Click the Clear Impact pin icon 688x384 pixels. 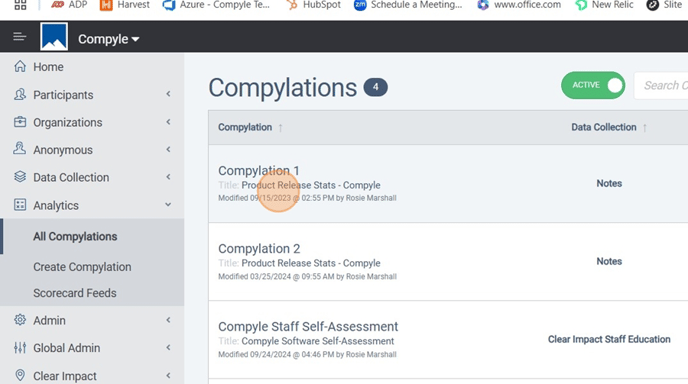tap(20, 375)
